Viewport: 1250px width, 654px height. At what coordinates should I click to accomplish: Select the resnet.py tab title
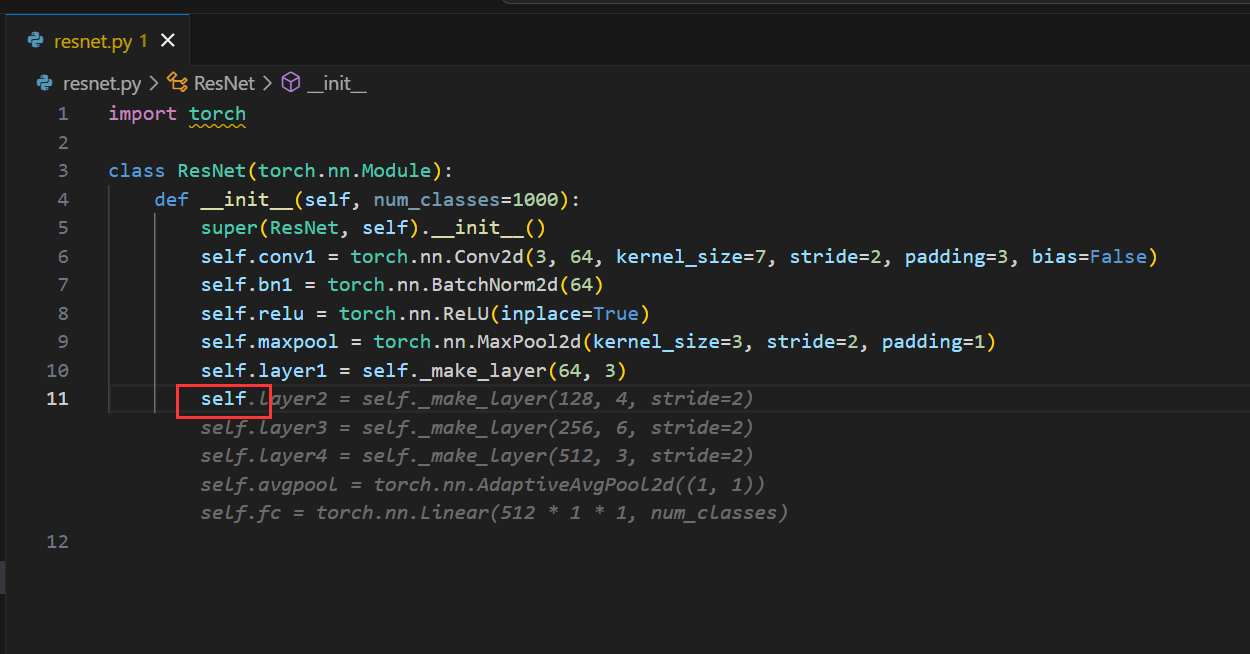tap(94, 41)
